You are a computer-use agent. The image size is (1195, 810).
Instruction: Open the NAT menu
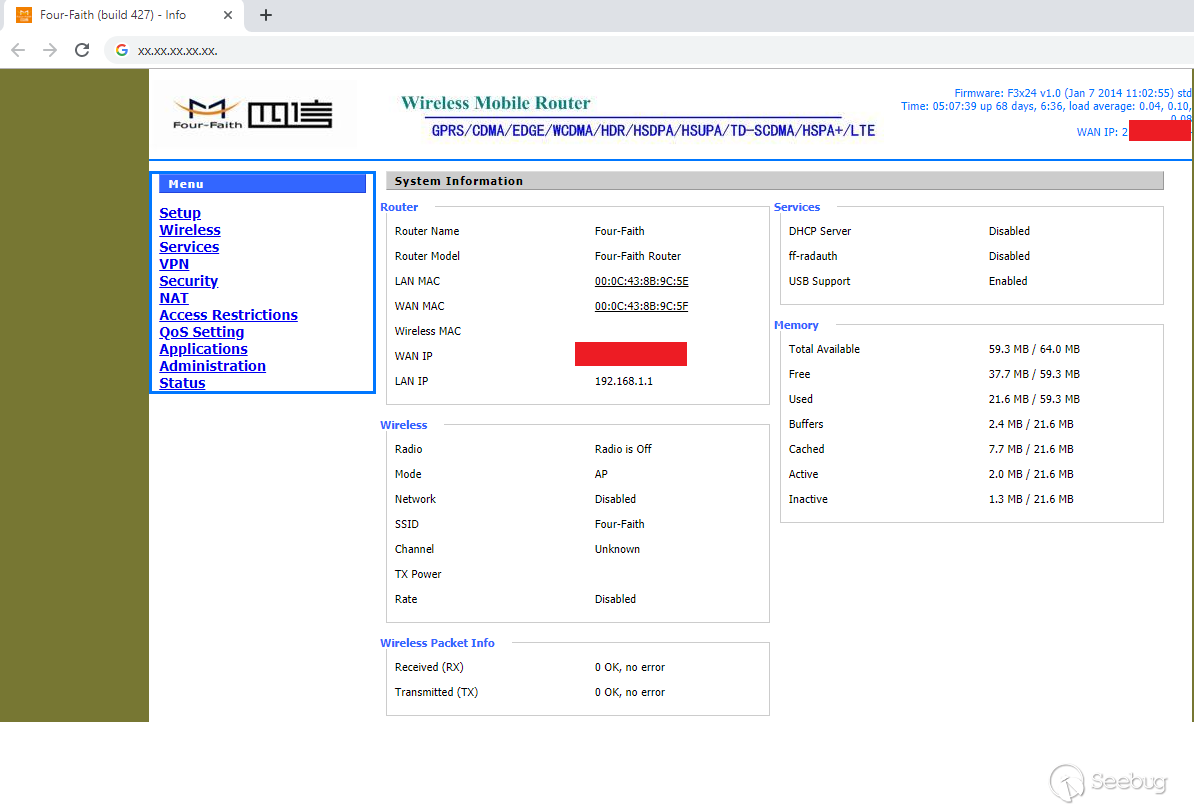(x=174, y=298)
